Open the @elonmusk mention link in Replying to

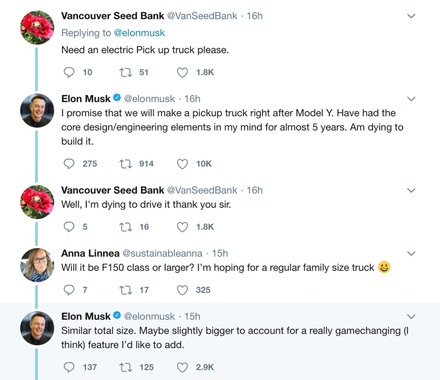139,33
